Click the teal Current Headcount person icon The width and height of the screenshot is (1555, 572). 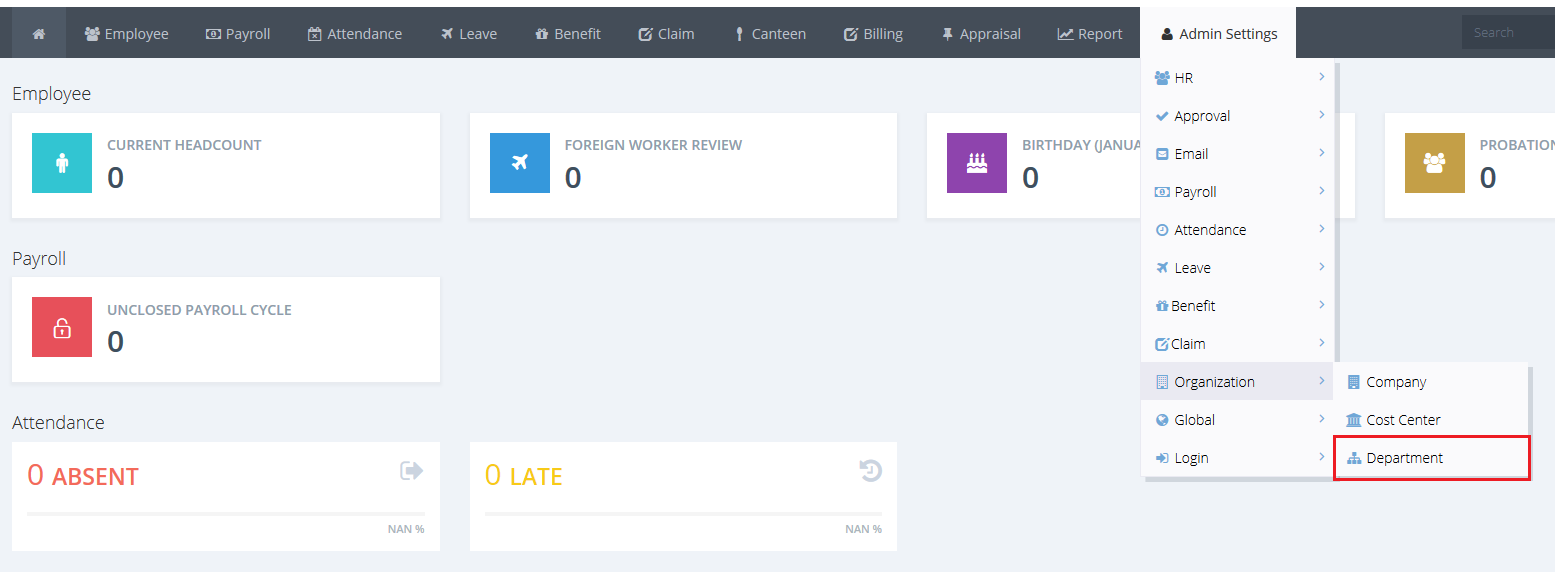62,163
